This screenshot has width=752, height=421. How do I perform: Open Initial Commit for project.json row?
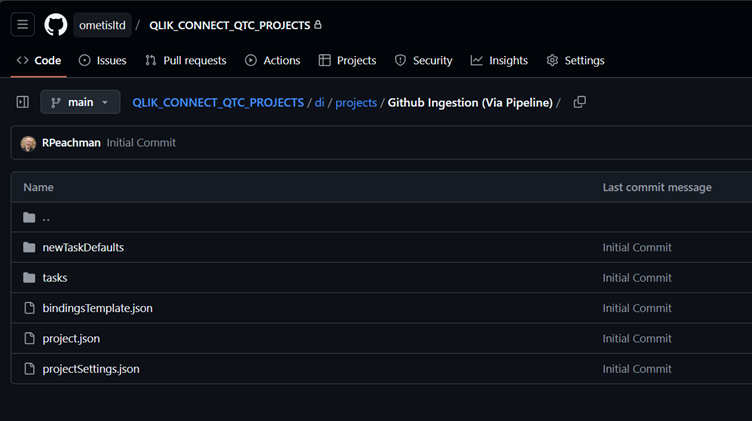click(x=637, y=339)
